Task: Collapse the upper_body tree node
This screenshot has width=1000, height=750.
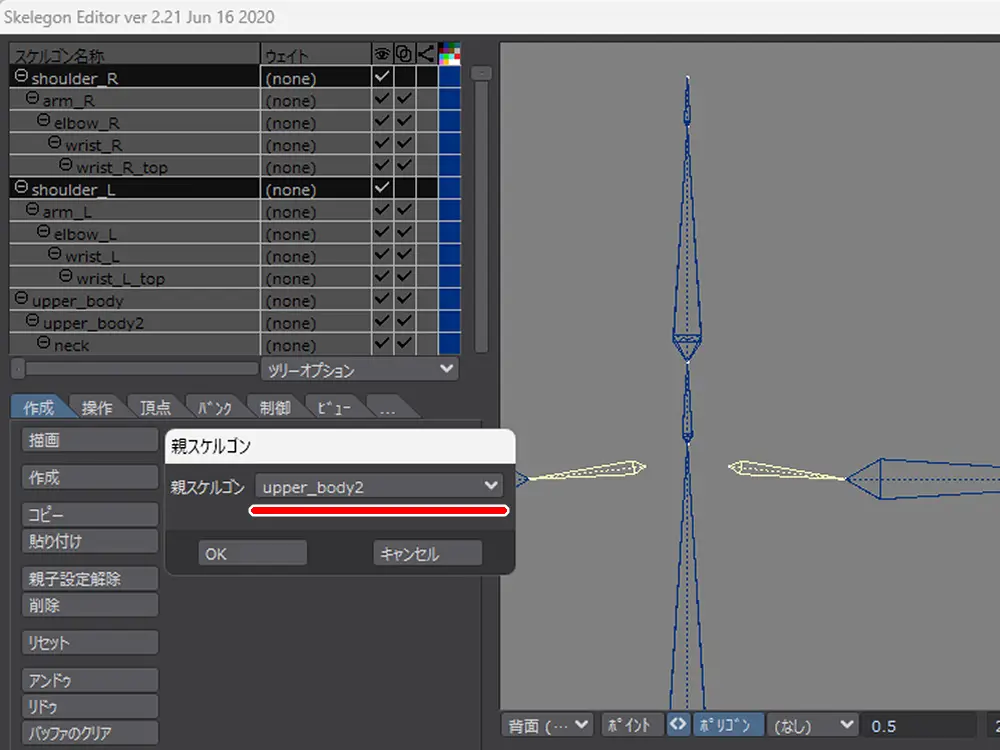Action: [x=21, y=300]
